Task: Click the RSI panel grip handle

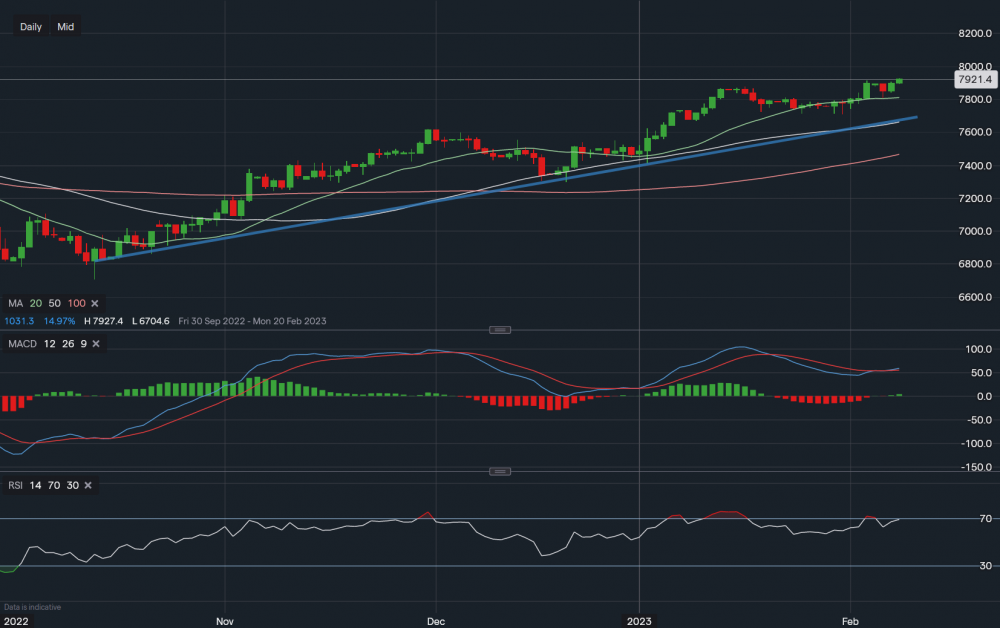Action: tap(499, 470)
